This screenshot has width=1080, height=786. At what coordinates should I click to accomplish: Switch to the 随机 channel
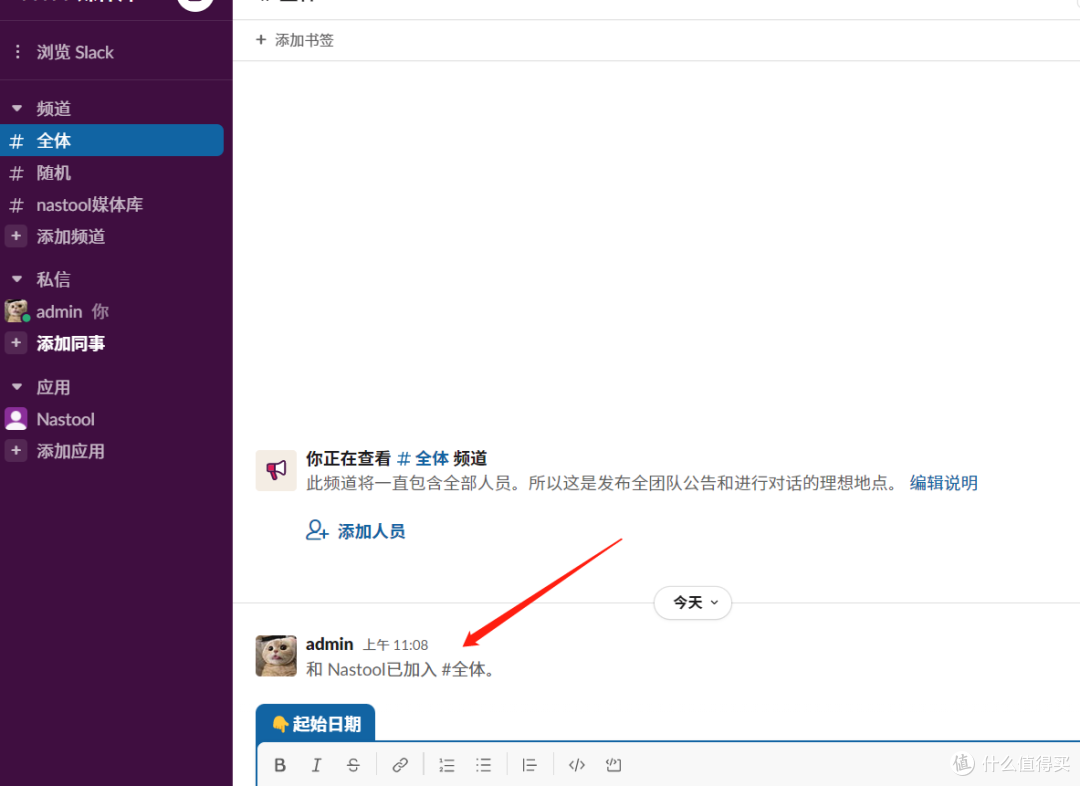(x=54, y=172)
